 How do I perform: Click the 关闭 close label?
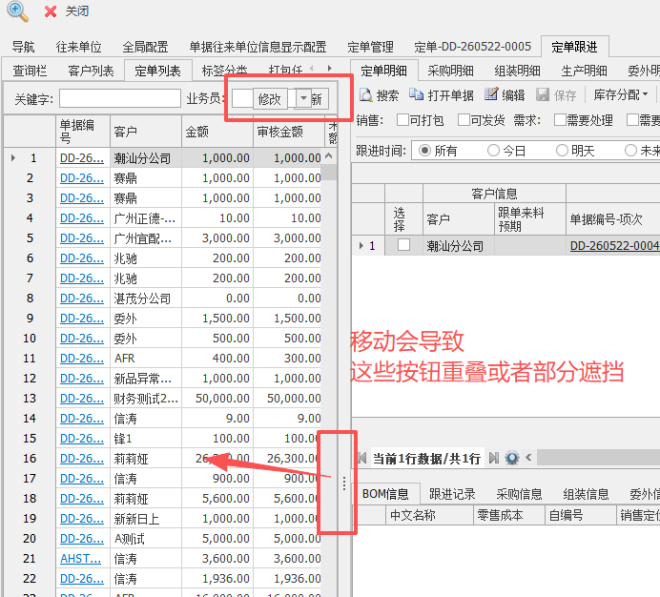click(x=77, y=11)
